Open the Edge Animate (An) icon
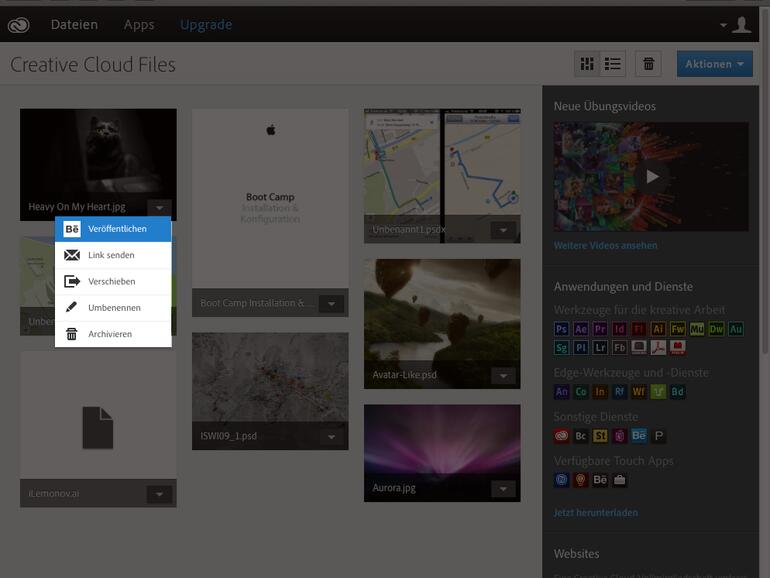The image size is (770, 578). coord(561,391)
